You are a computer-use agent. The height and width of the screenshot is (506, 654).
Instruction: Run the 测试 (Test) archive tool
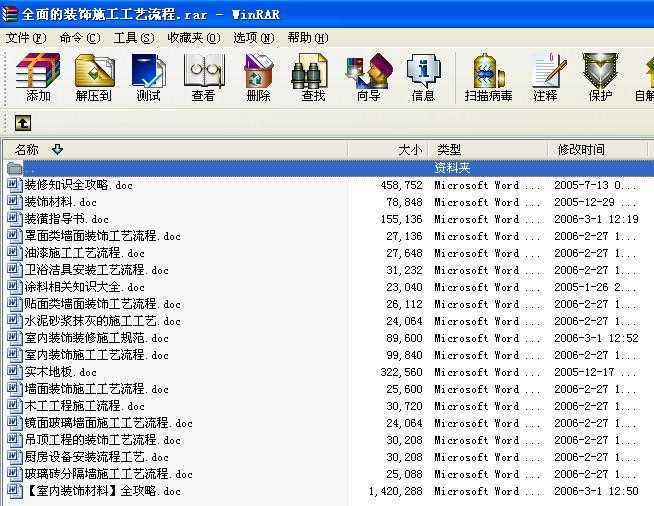click(x=148, y=77)
